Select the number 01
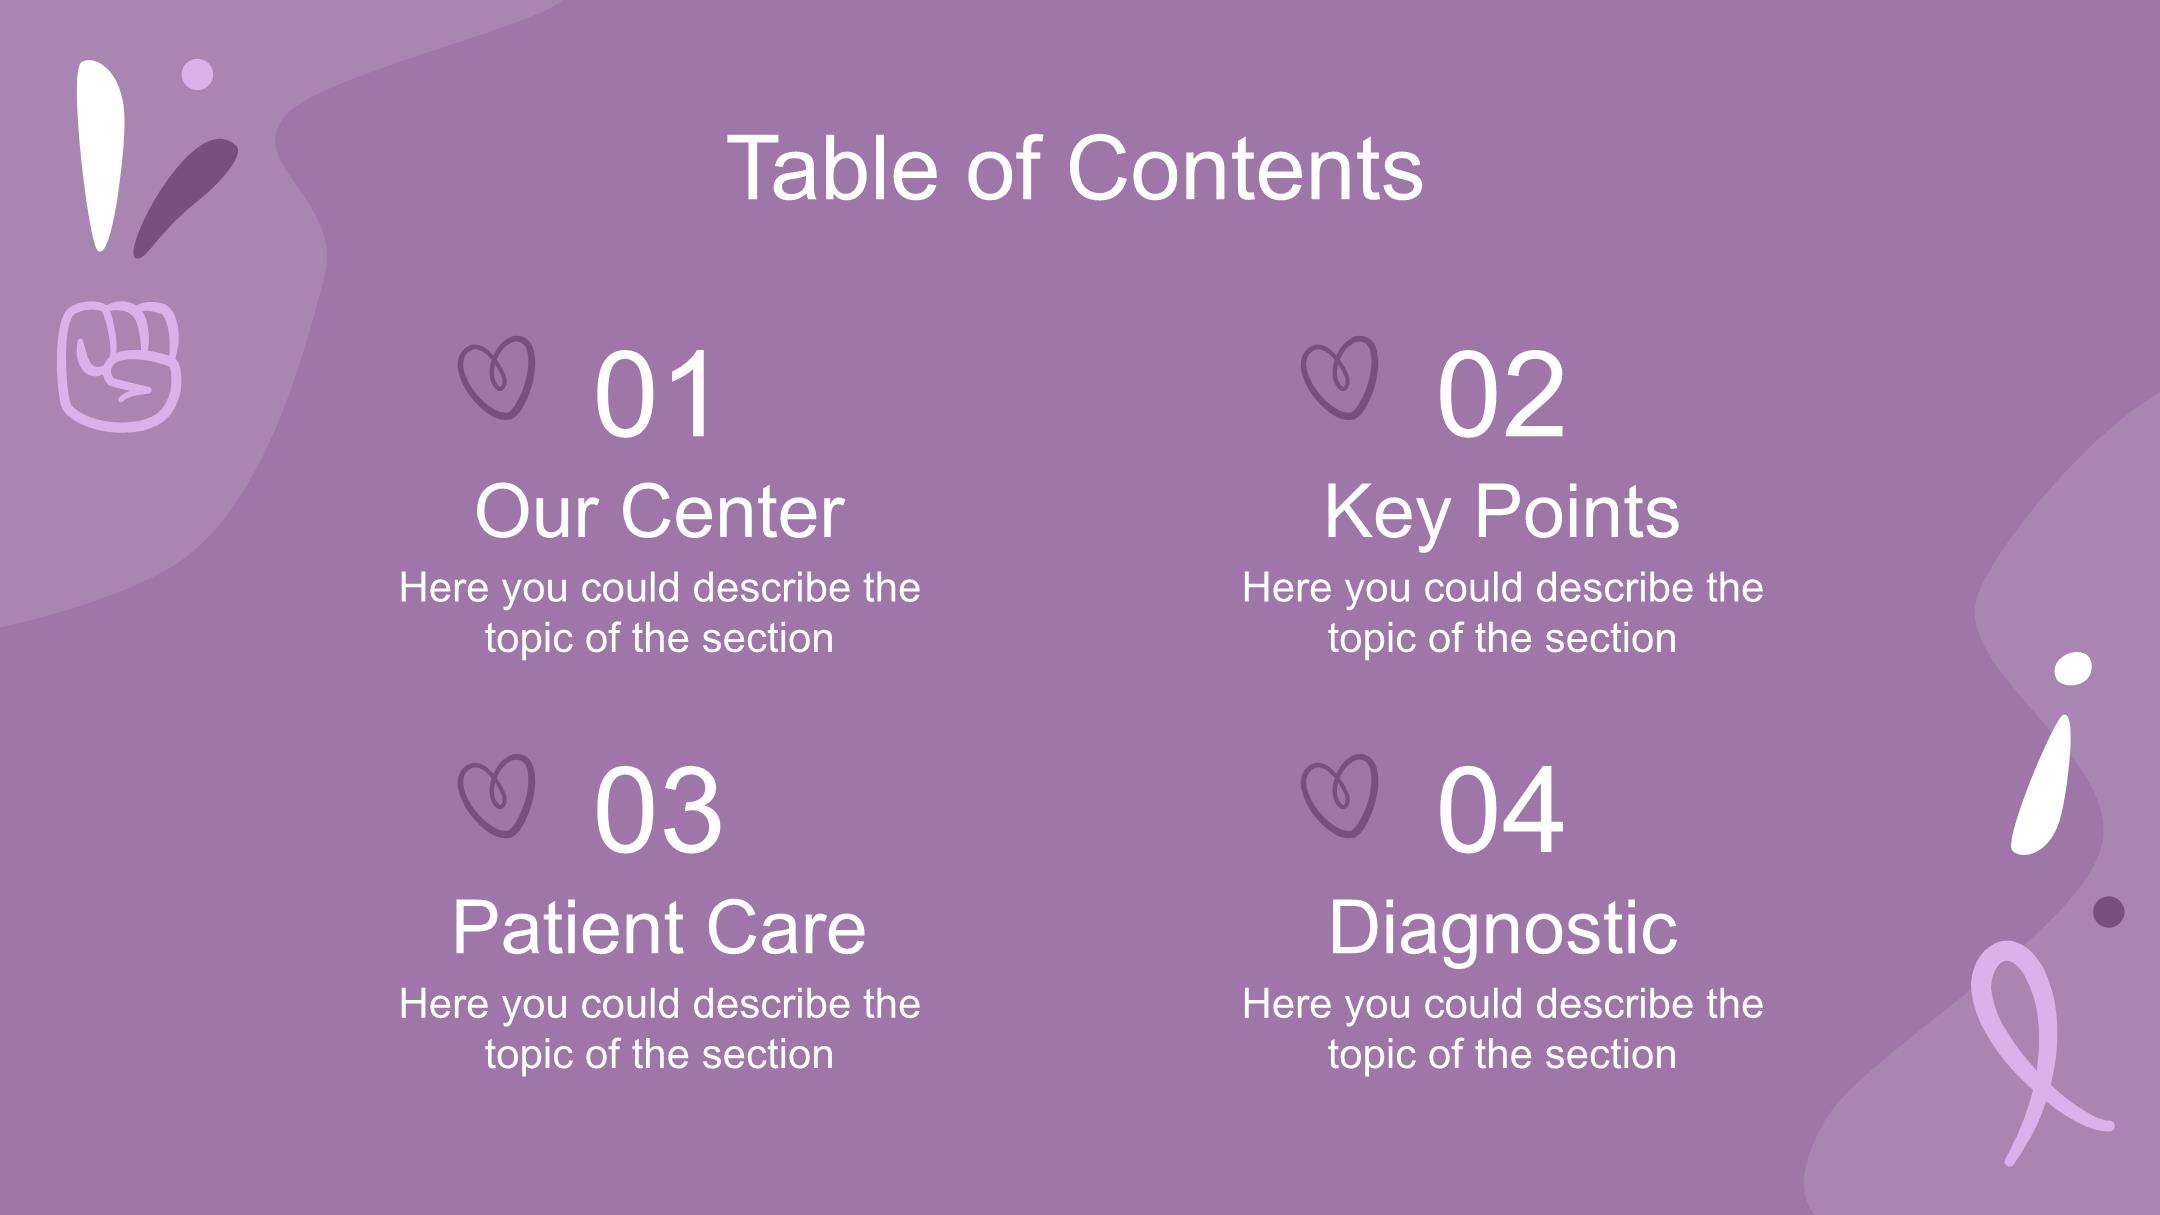This screenshot has height=1215, width=2160. [x=655, y=393]
